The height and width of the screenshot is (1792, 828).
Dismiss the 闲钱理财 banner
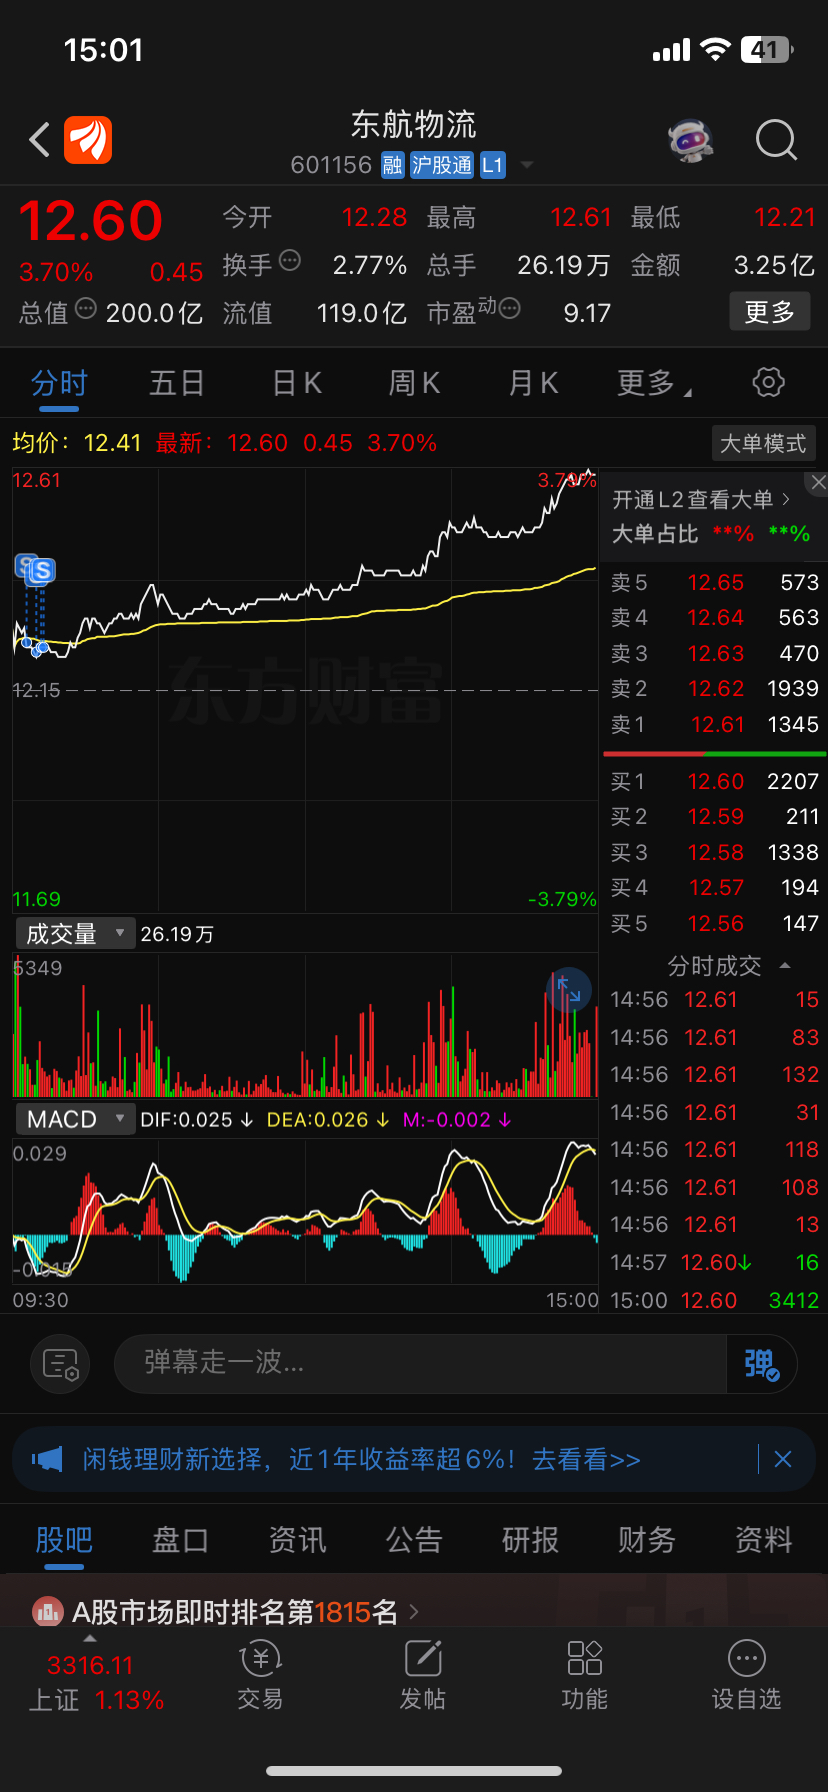(783, 1459)
